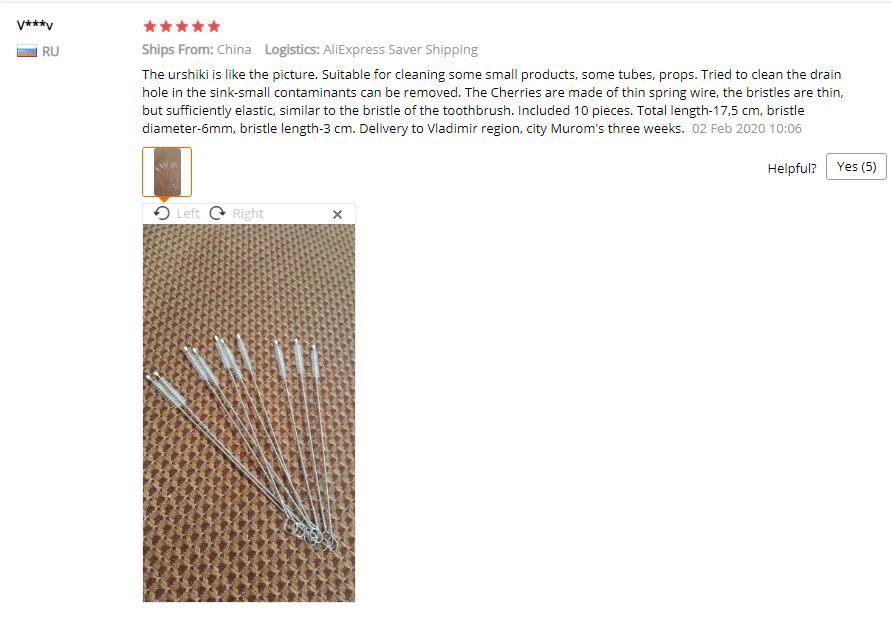Click the "Right" rotation label

click(x=248, y=213)
